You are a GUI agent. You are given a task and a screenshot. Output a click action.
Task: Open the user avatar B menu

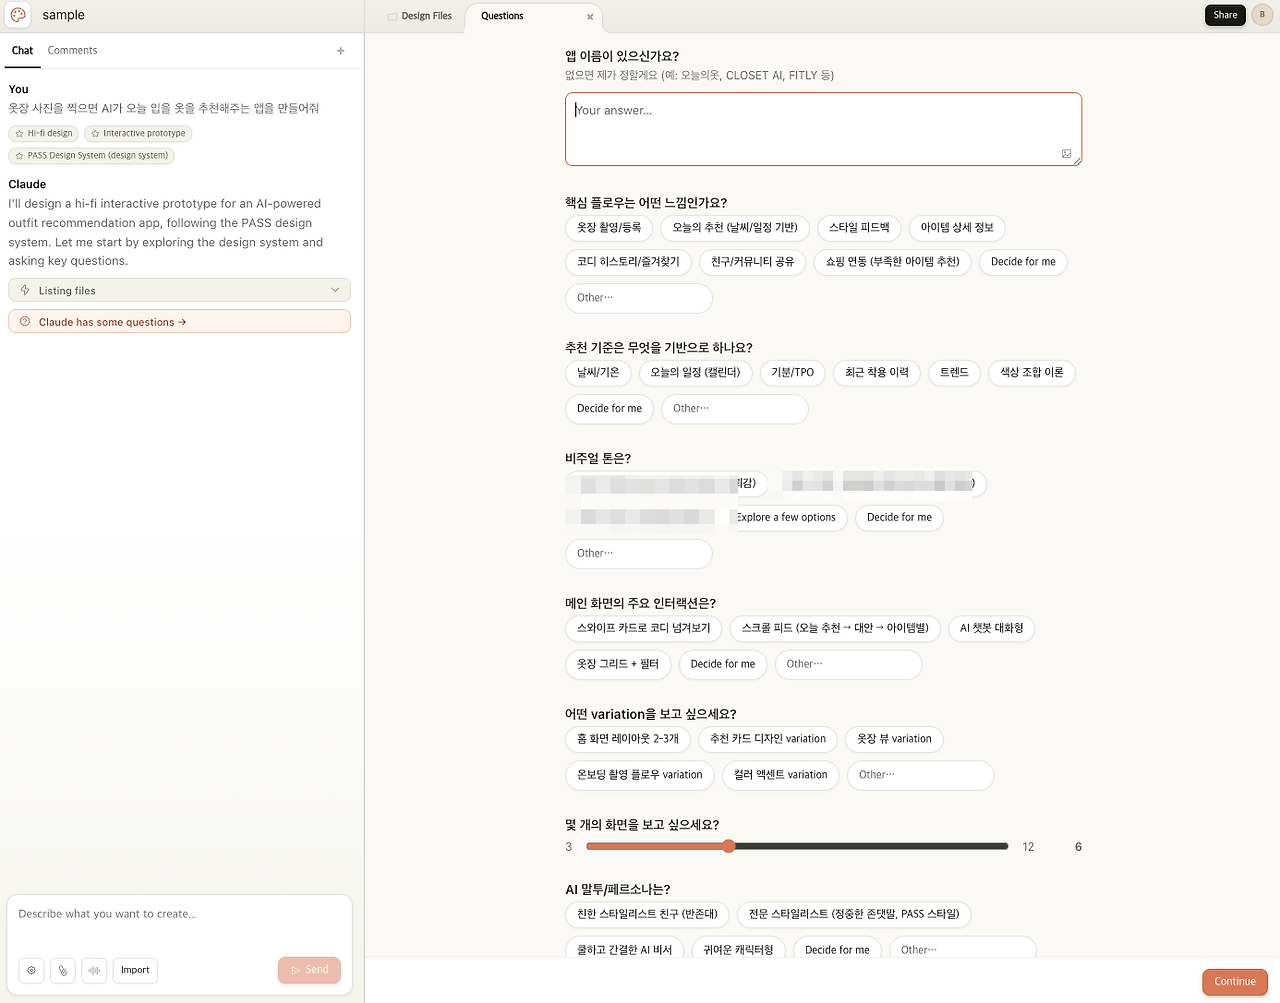1262,15
